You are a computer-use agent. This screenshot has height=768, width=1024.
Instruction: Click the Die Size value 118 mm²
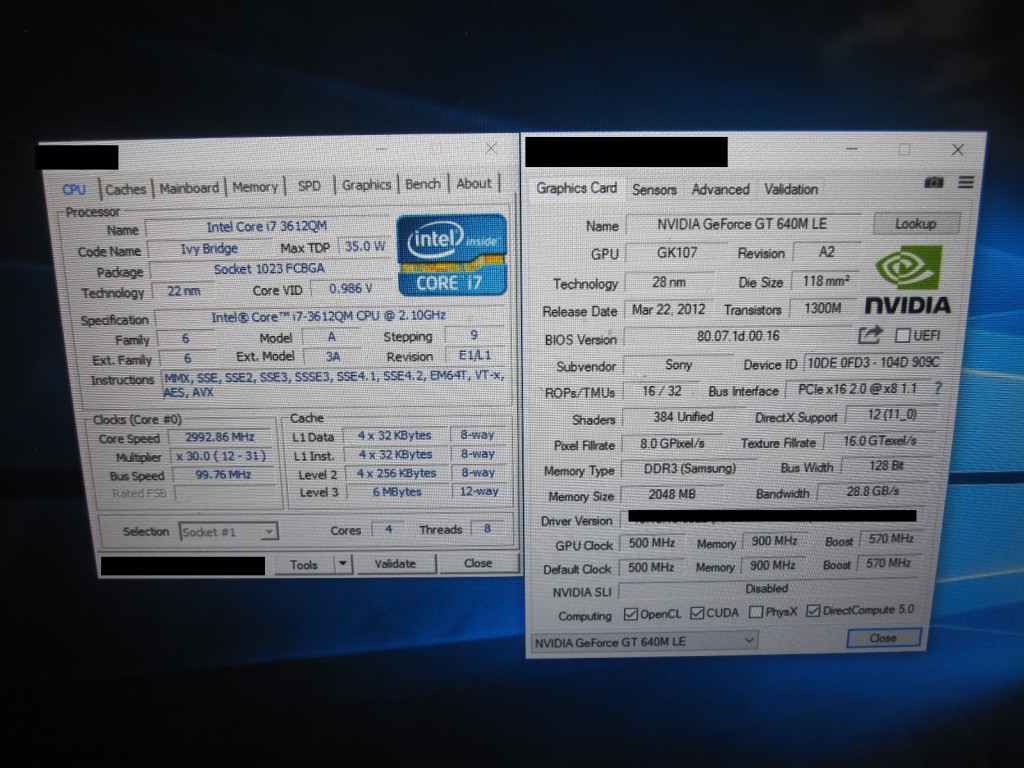825,281
